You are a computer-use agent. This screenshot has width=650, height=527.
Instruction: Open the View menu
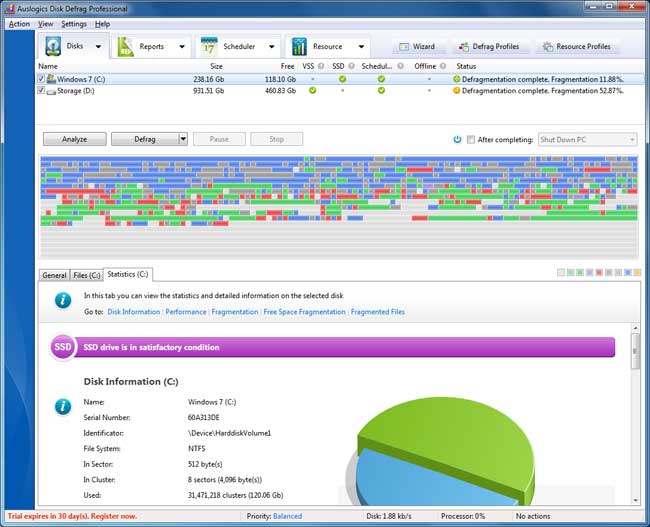46,24
